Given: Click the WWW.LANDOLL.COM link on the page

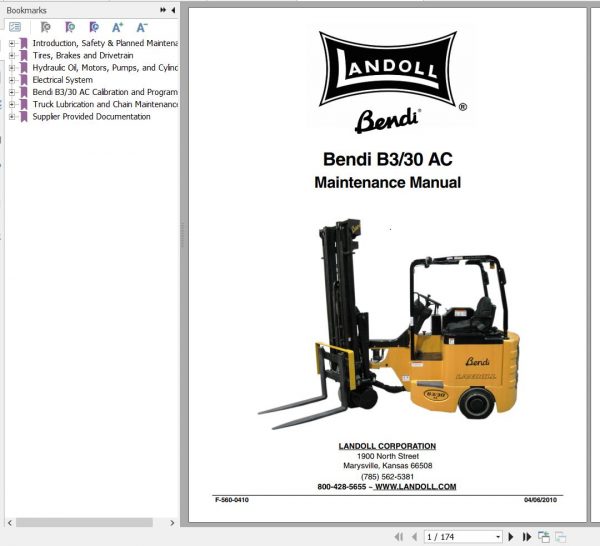Looking at the screenshot, I should 416,487.
